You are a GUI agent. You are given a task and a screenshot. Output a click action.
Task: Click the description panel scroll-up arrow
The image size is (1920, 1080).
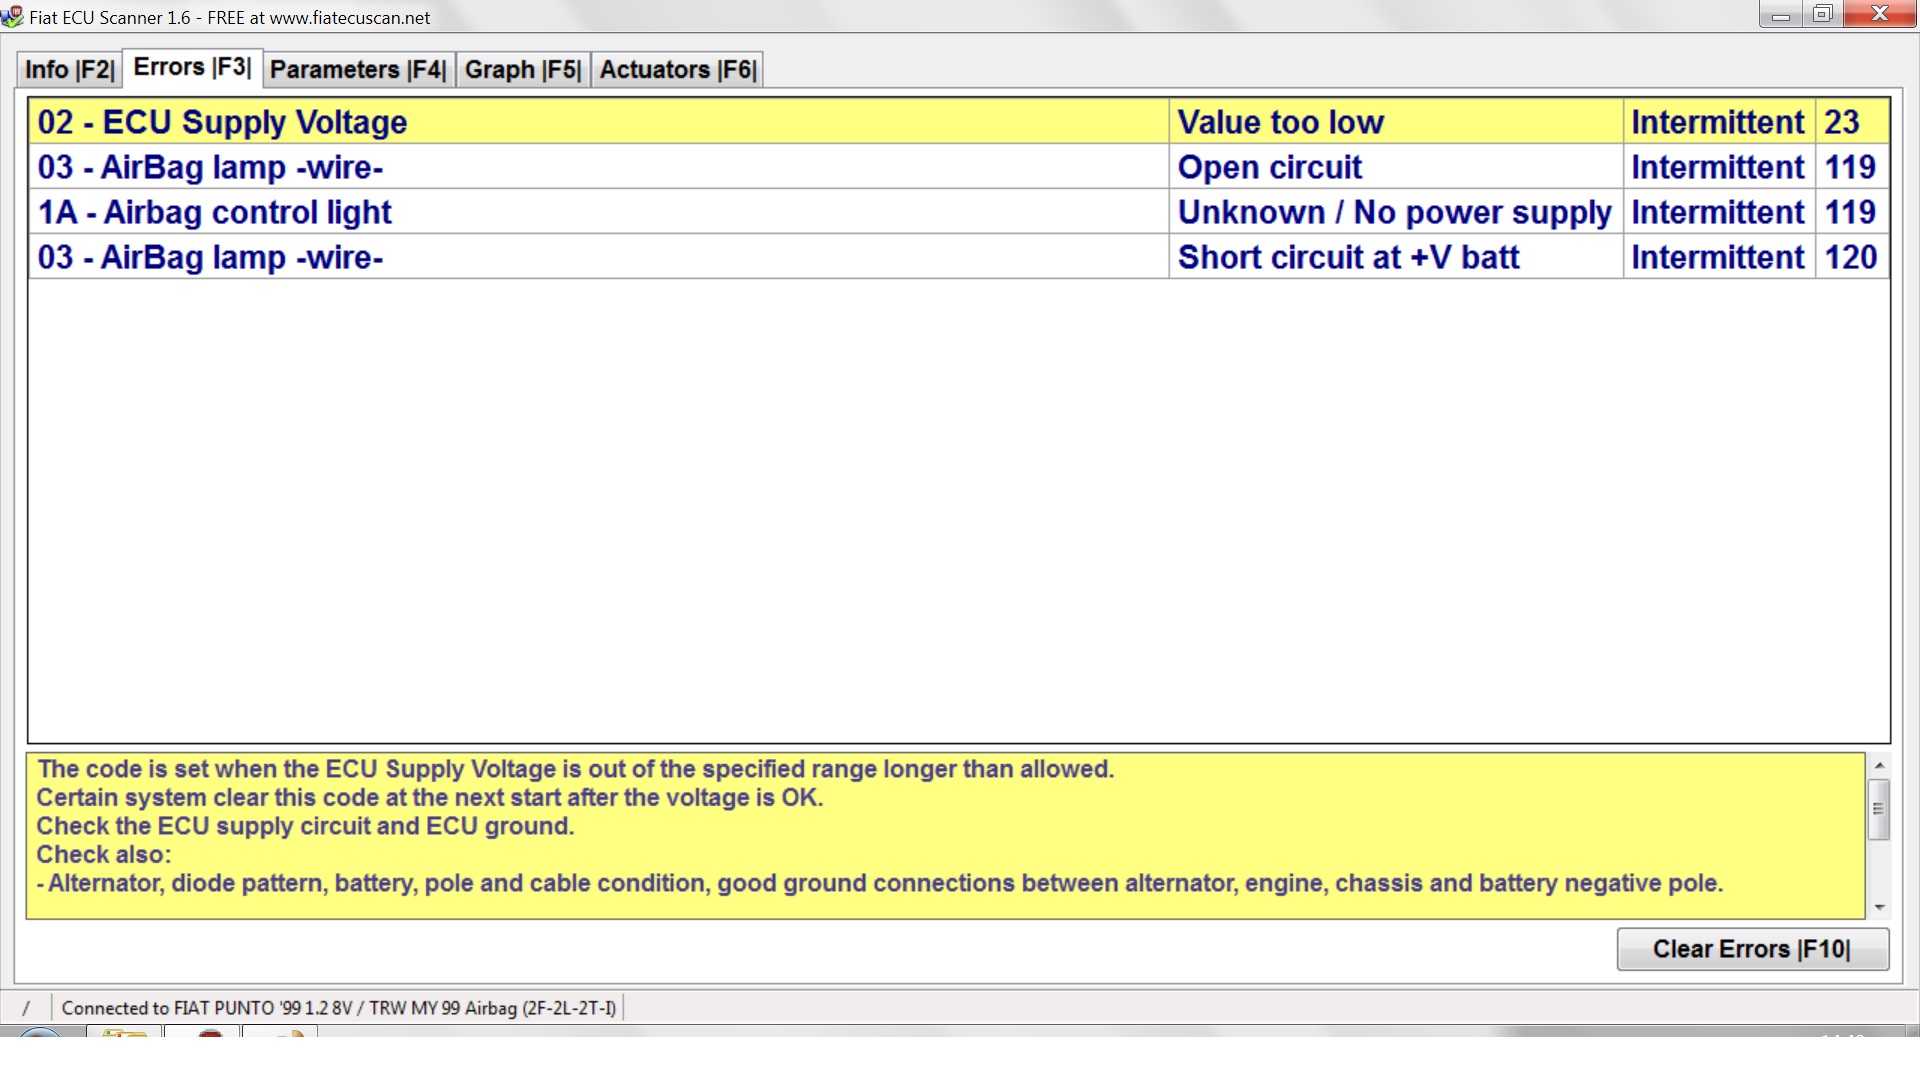click(x=1878, y=765)
